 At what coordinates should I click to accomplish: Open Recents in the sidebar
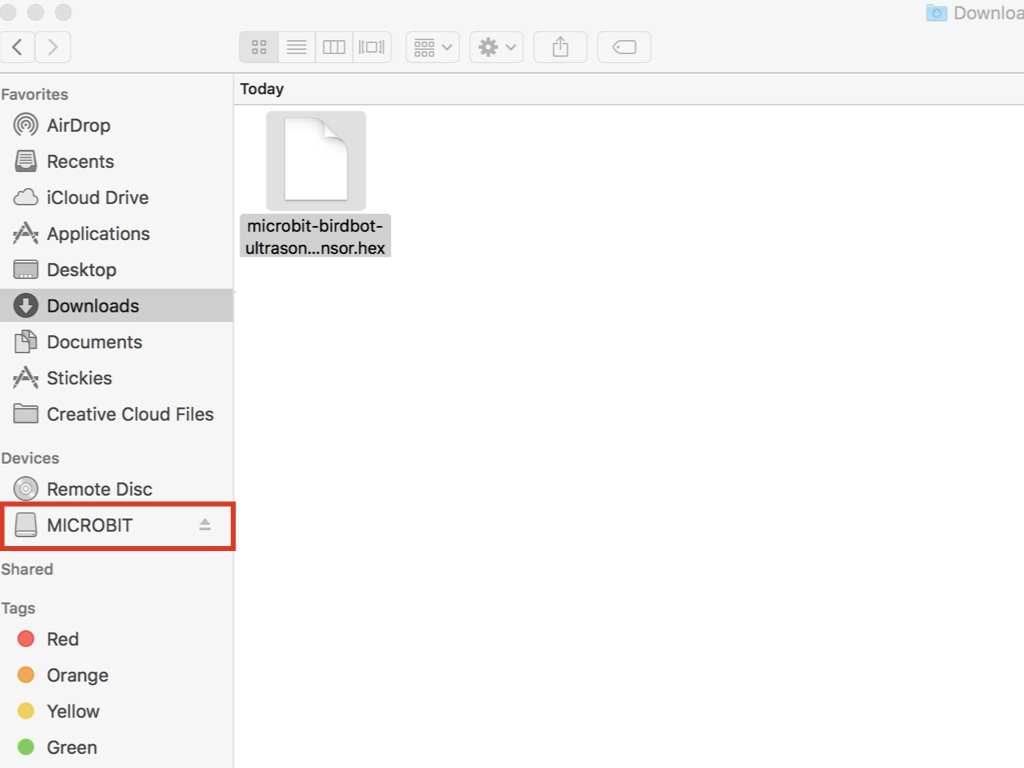pyautogui.click(x=116, y=161)
